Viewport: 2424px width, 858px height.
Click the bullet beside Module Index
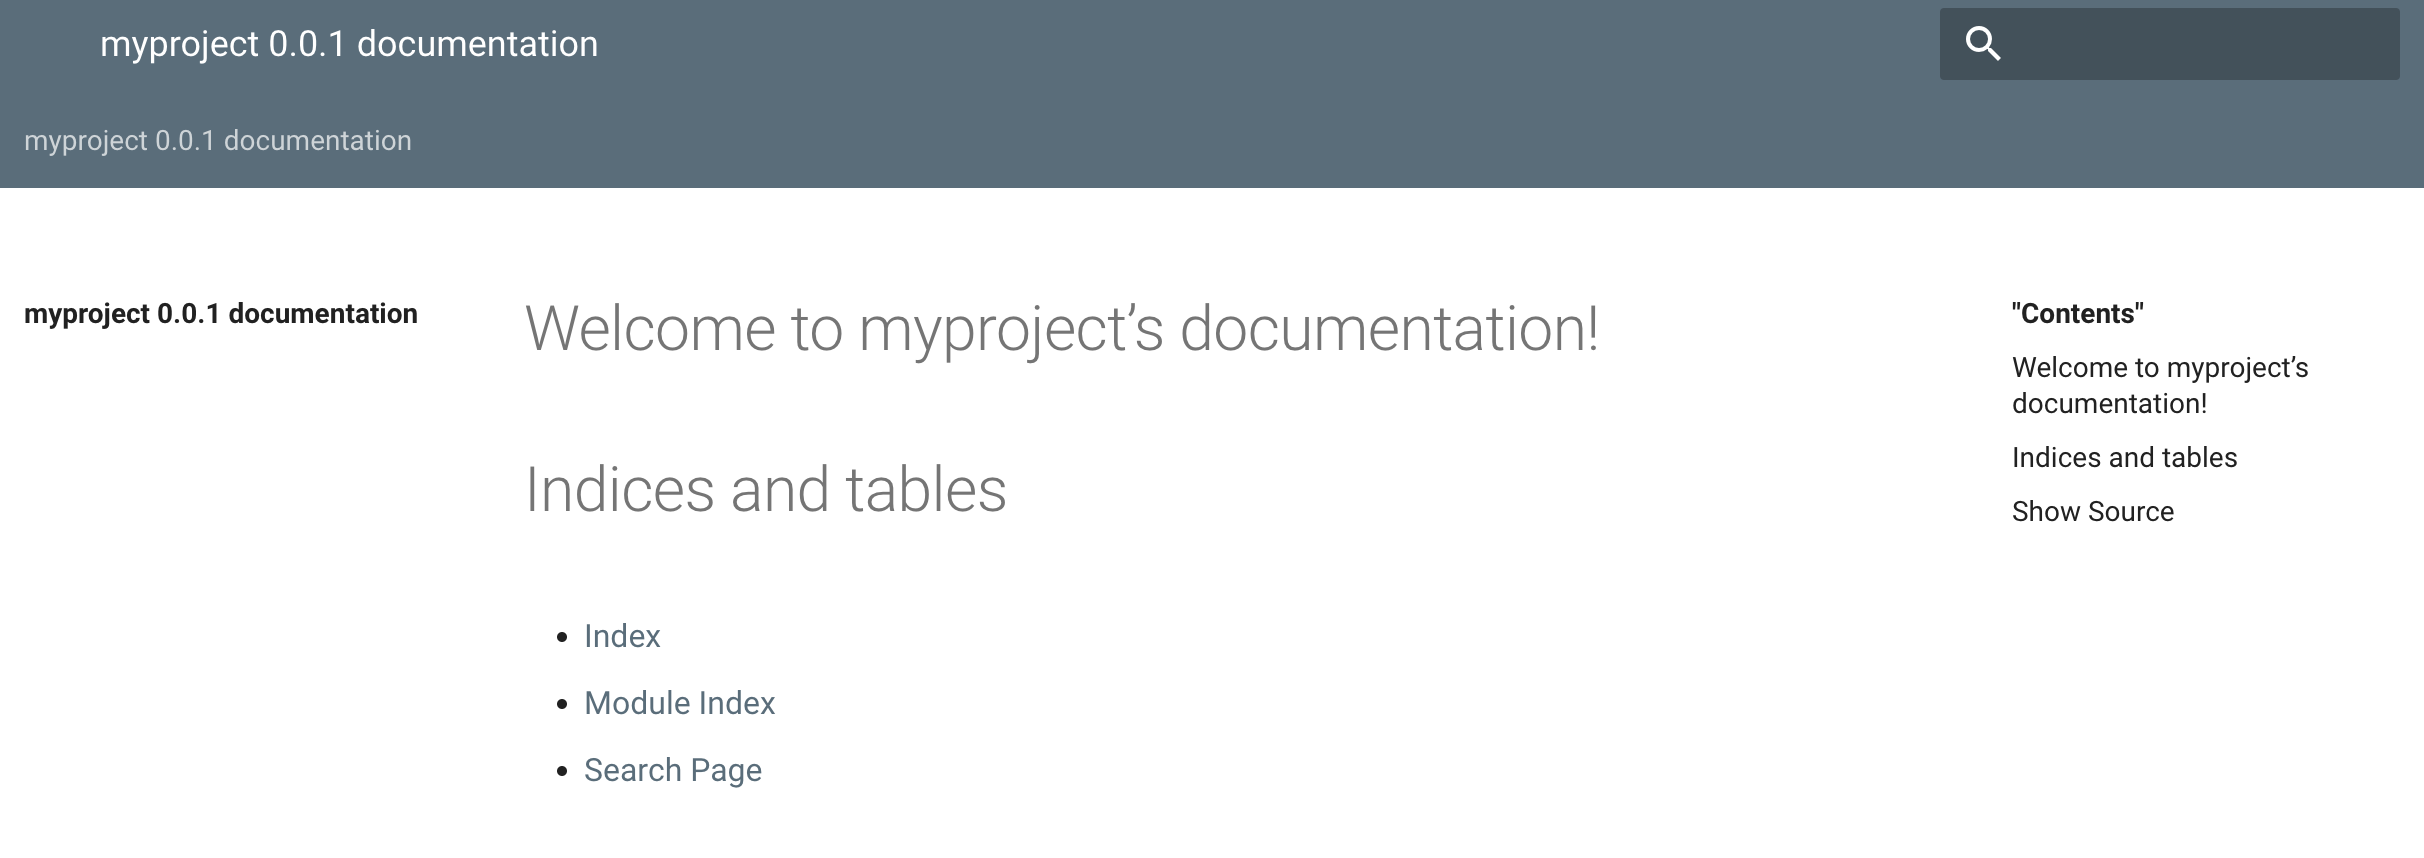click(x=562, y=705)
